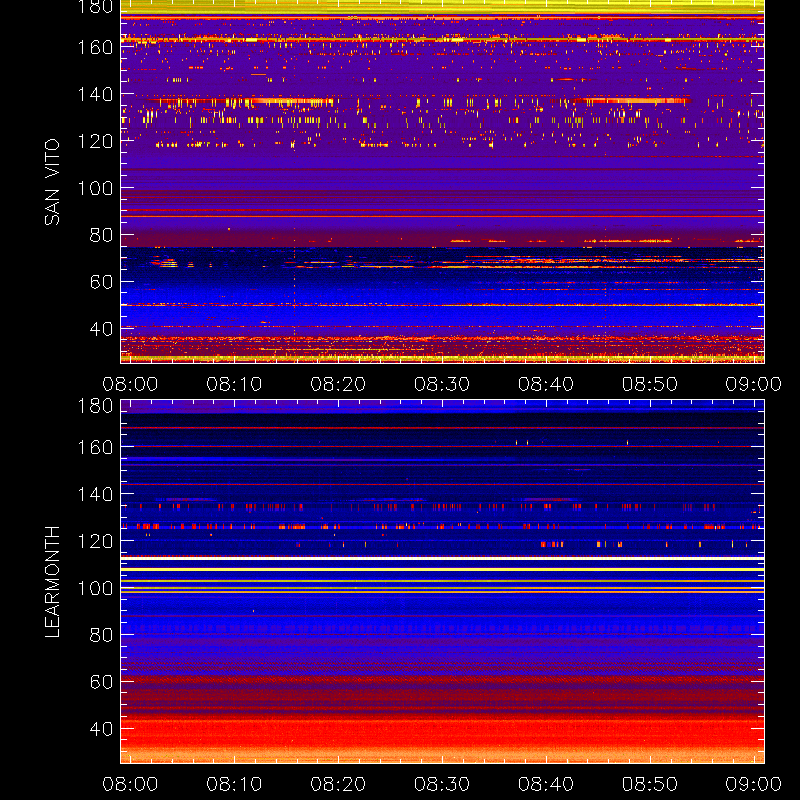Viewport: 800px width, 800px height.
Task: Click 08:30 time label of San Vito plot
Action: coord(442,384)
